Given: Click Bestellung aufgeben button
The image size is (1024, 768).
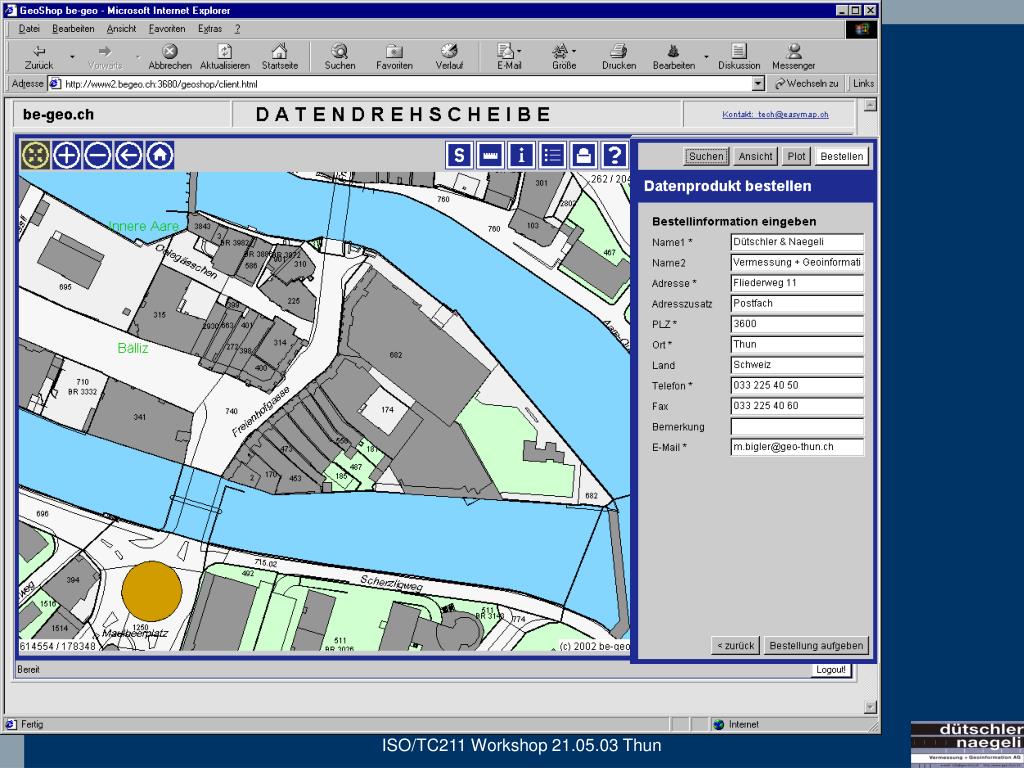Looking at the screenshot, I should pyautogui.click(x=816, y=645).
